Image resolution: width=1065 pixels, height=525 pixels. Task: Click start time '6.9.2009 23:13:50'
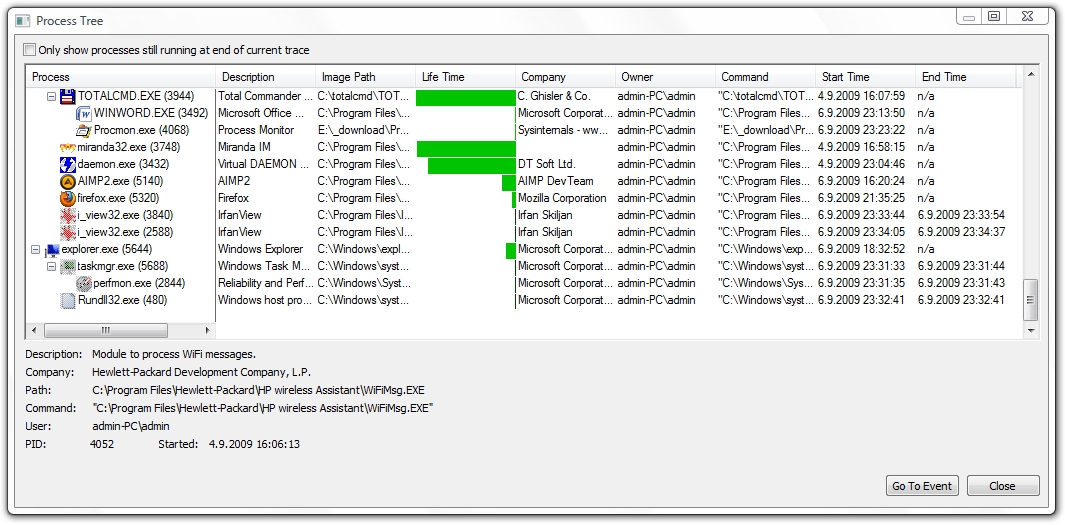[x=861, y=113]
